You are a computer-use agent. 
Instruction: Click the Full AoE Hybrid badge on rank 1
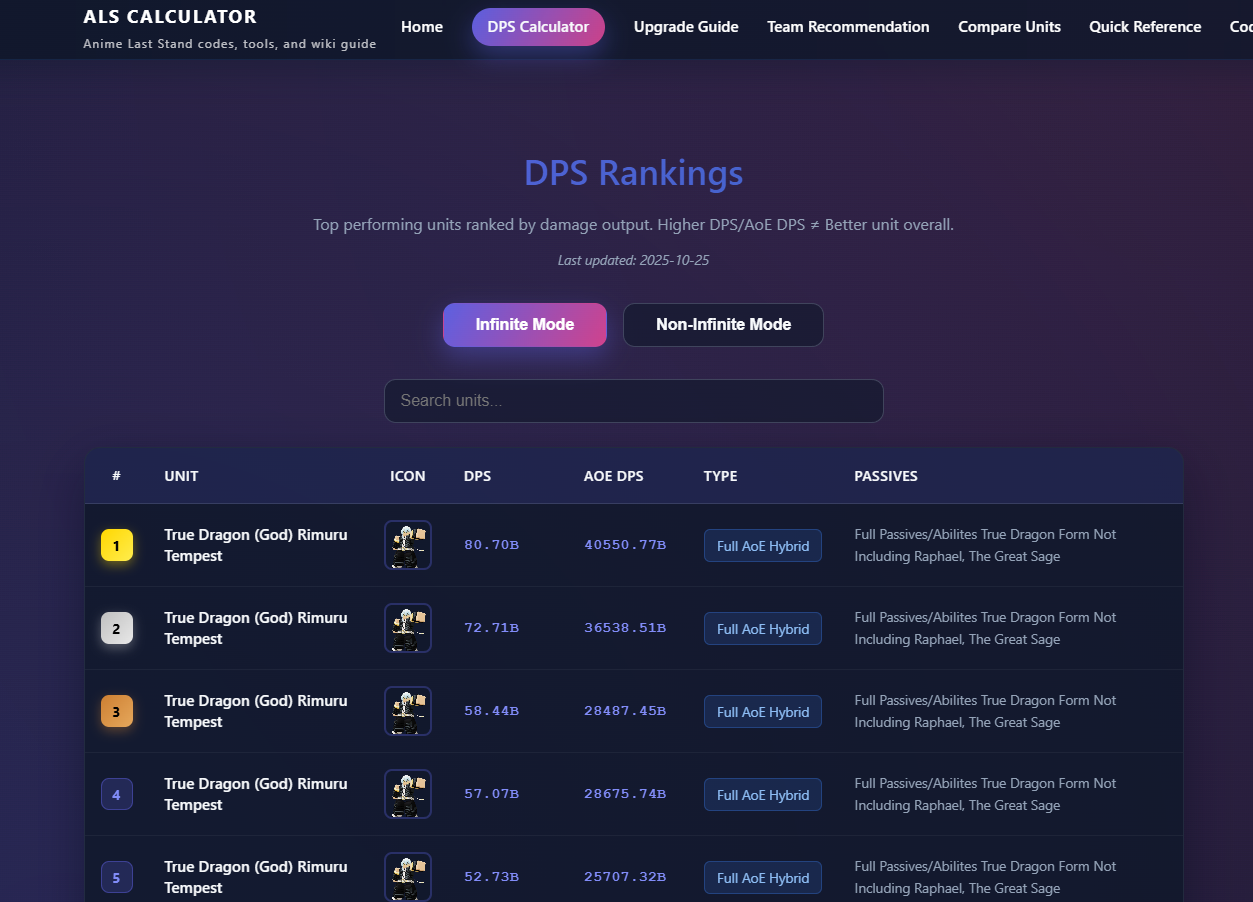763,545
